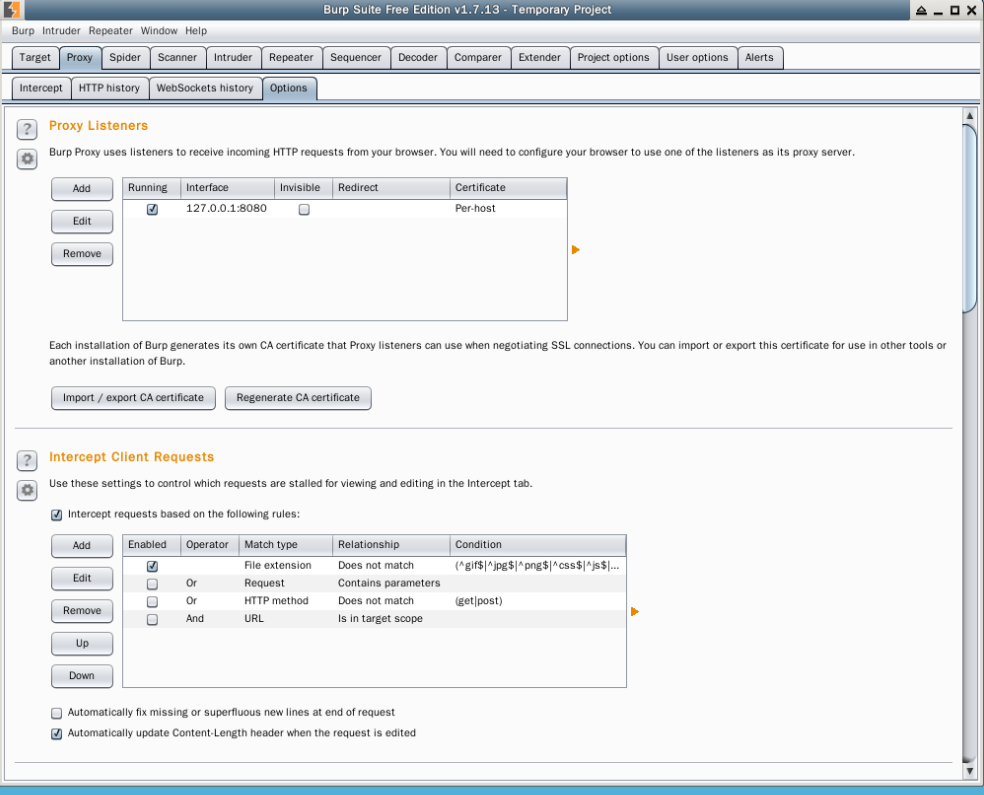Image resolution: width=984 pixels, height=795 pixels.
Task: Toggle Invisible checkbox for 127.0.0.1:8080 listener
Action: (304, 209)
